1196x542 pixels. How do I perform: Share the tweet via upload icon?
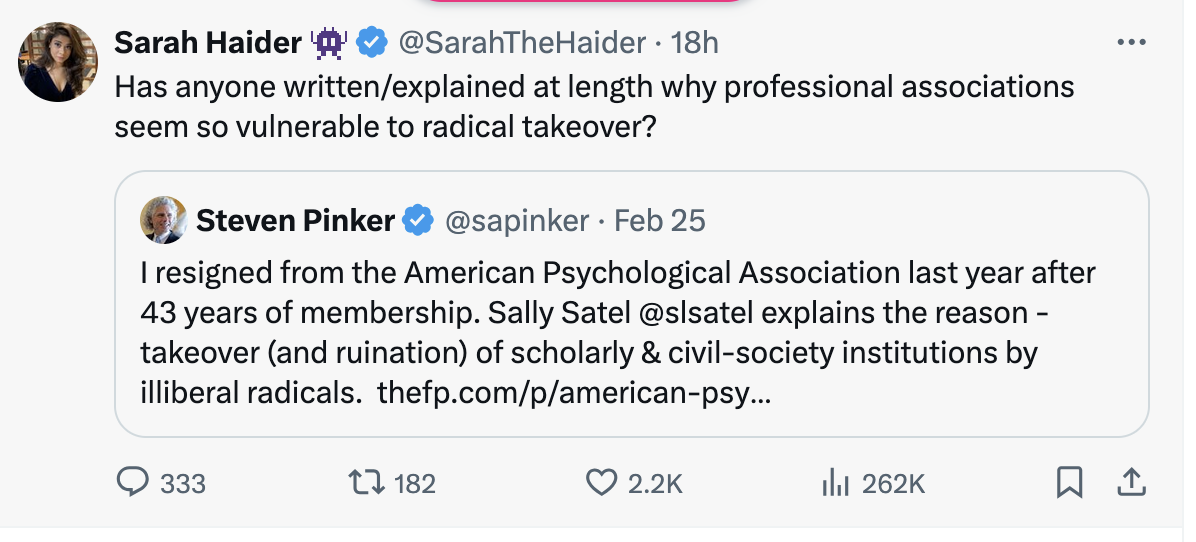(1129, 483)
